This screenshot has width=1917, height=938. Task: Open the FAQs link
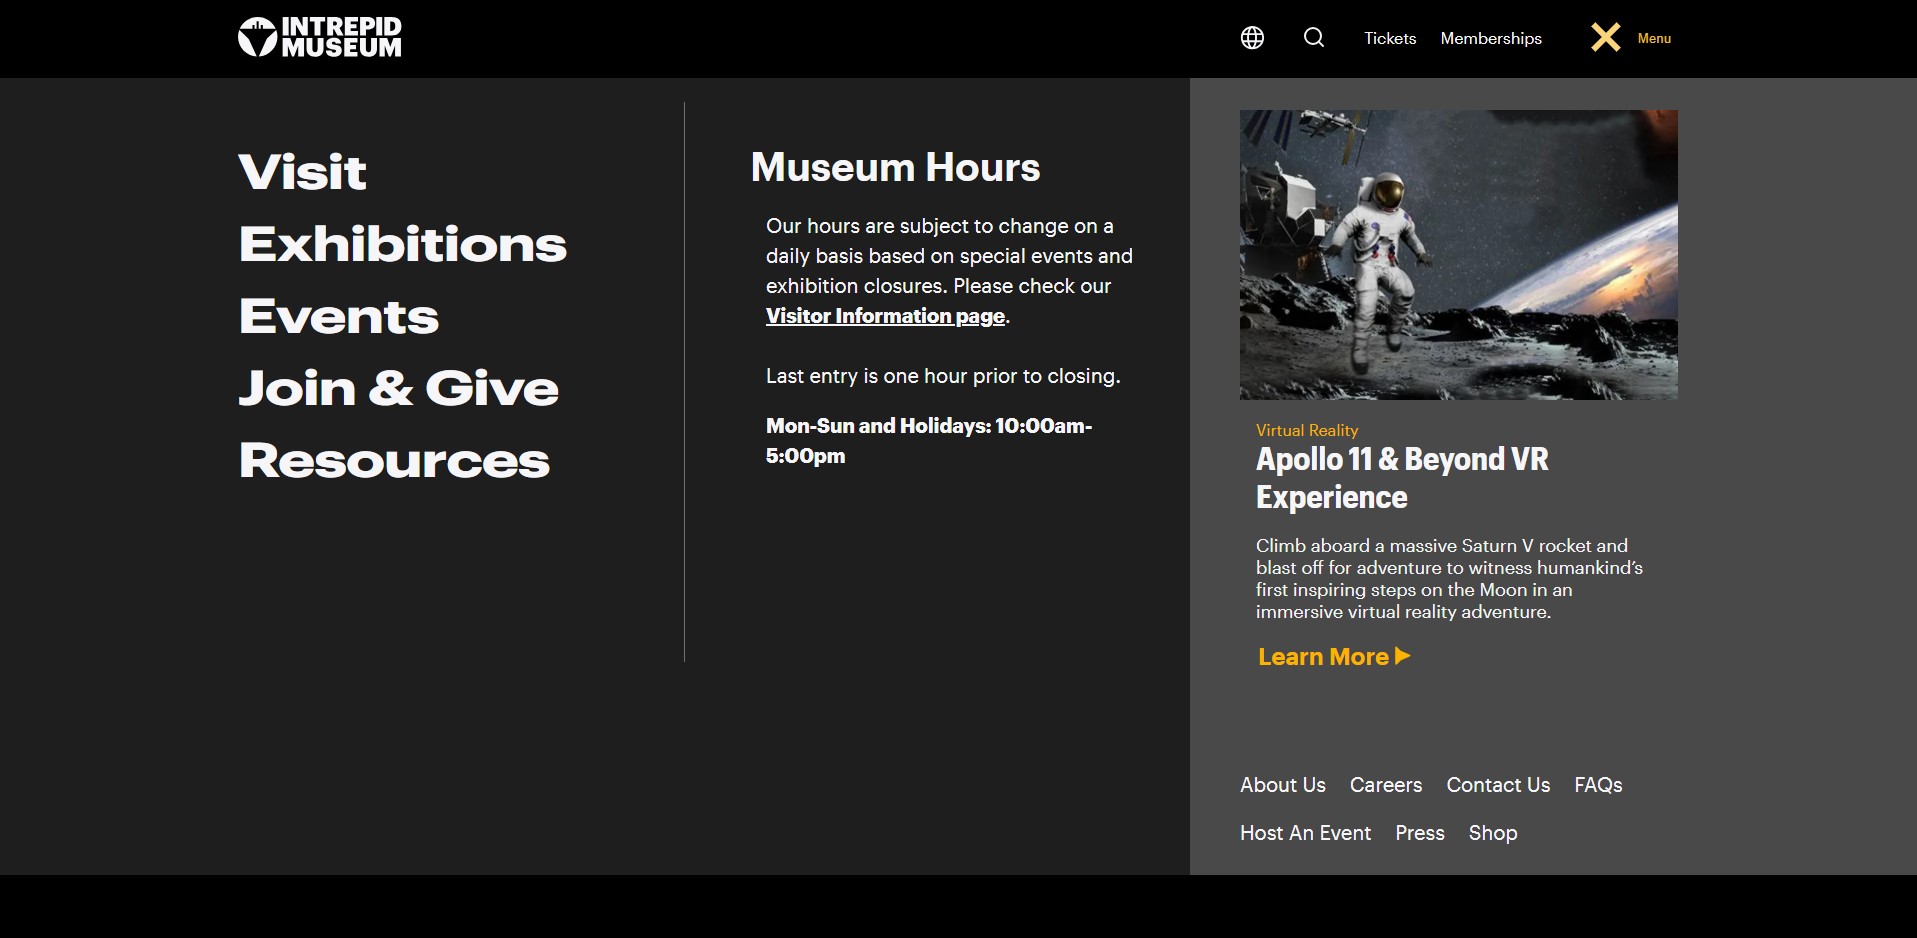(x=1598, y=785)
